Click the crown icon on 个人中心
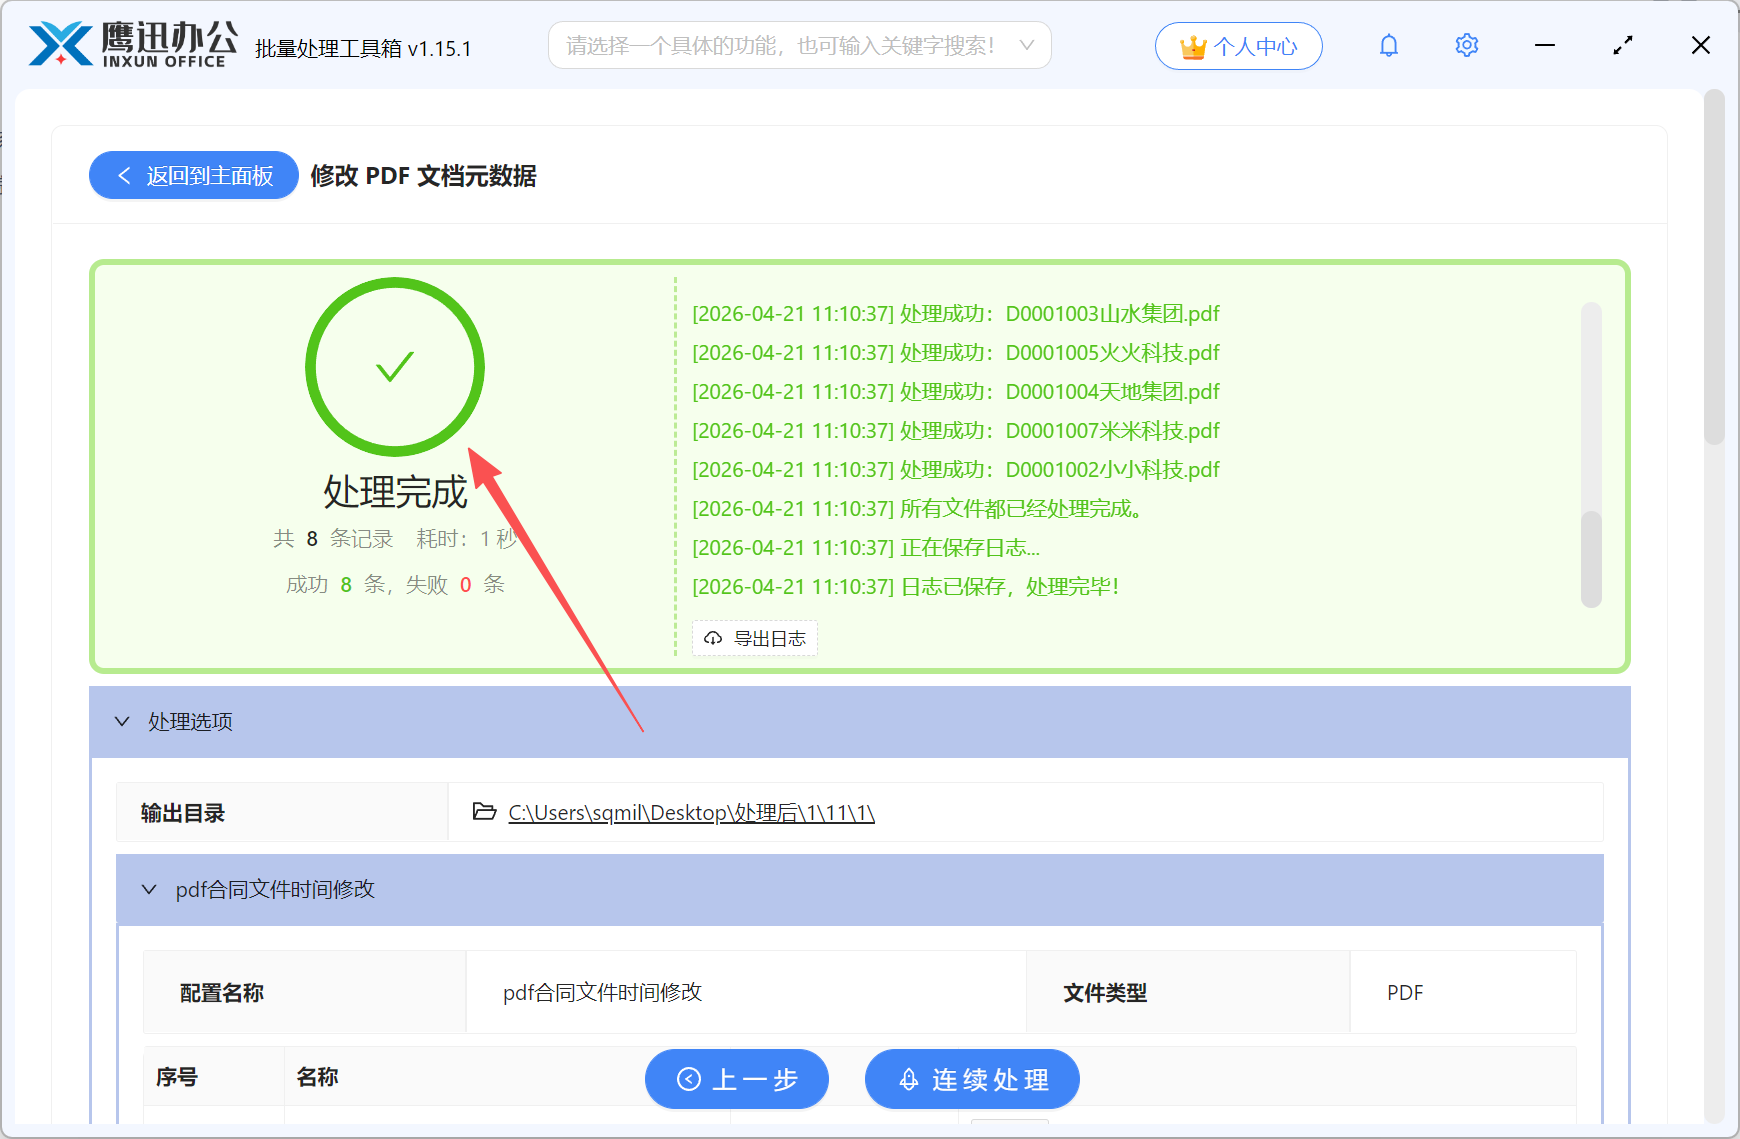1740x1139 pixels. click(x=1191, y=45)
